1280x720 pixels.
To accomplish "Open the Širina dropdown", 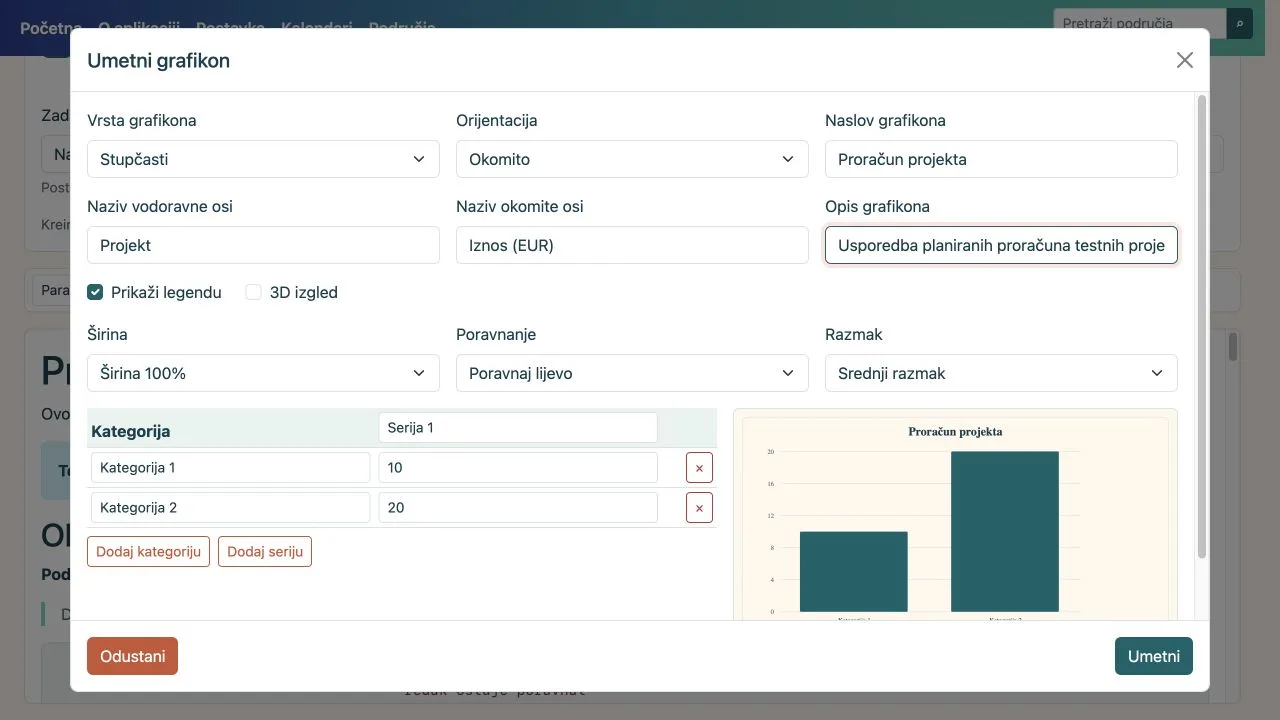I will pyautogui.click(x=263, y=373).
